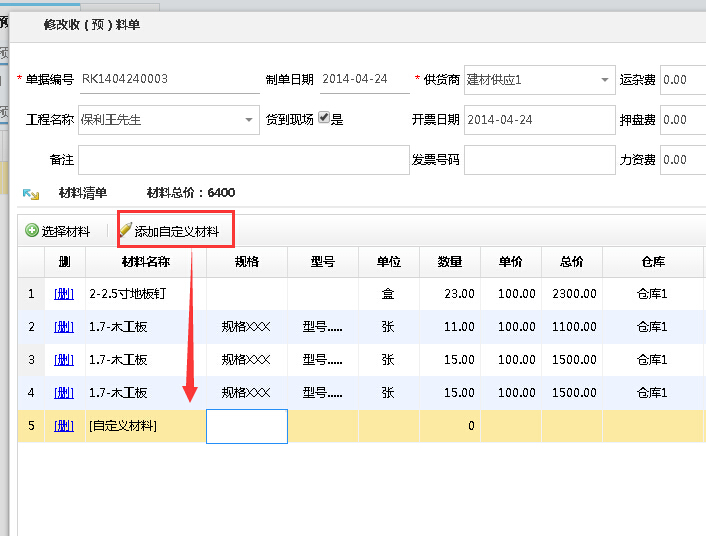Click 删 link for row 5 自定义材料

click(64, 426)
